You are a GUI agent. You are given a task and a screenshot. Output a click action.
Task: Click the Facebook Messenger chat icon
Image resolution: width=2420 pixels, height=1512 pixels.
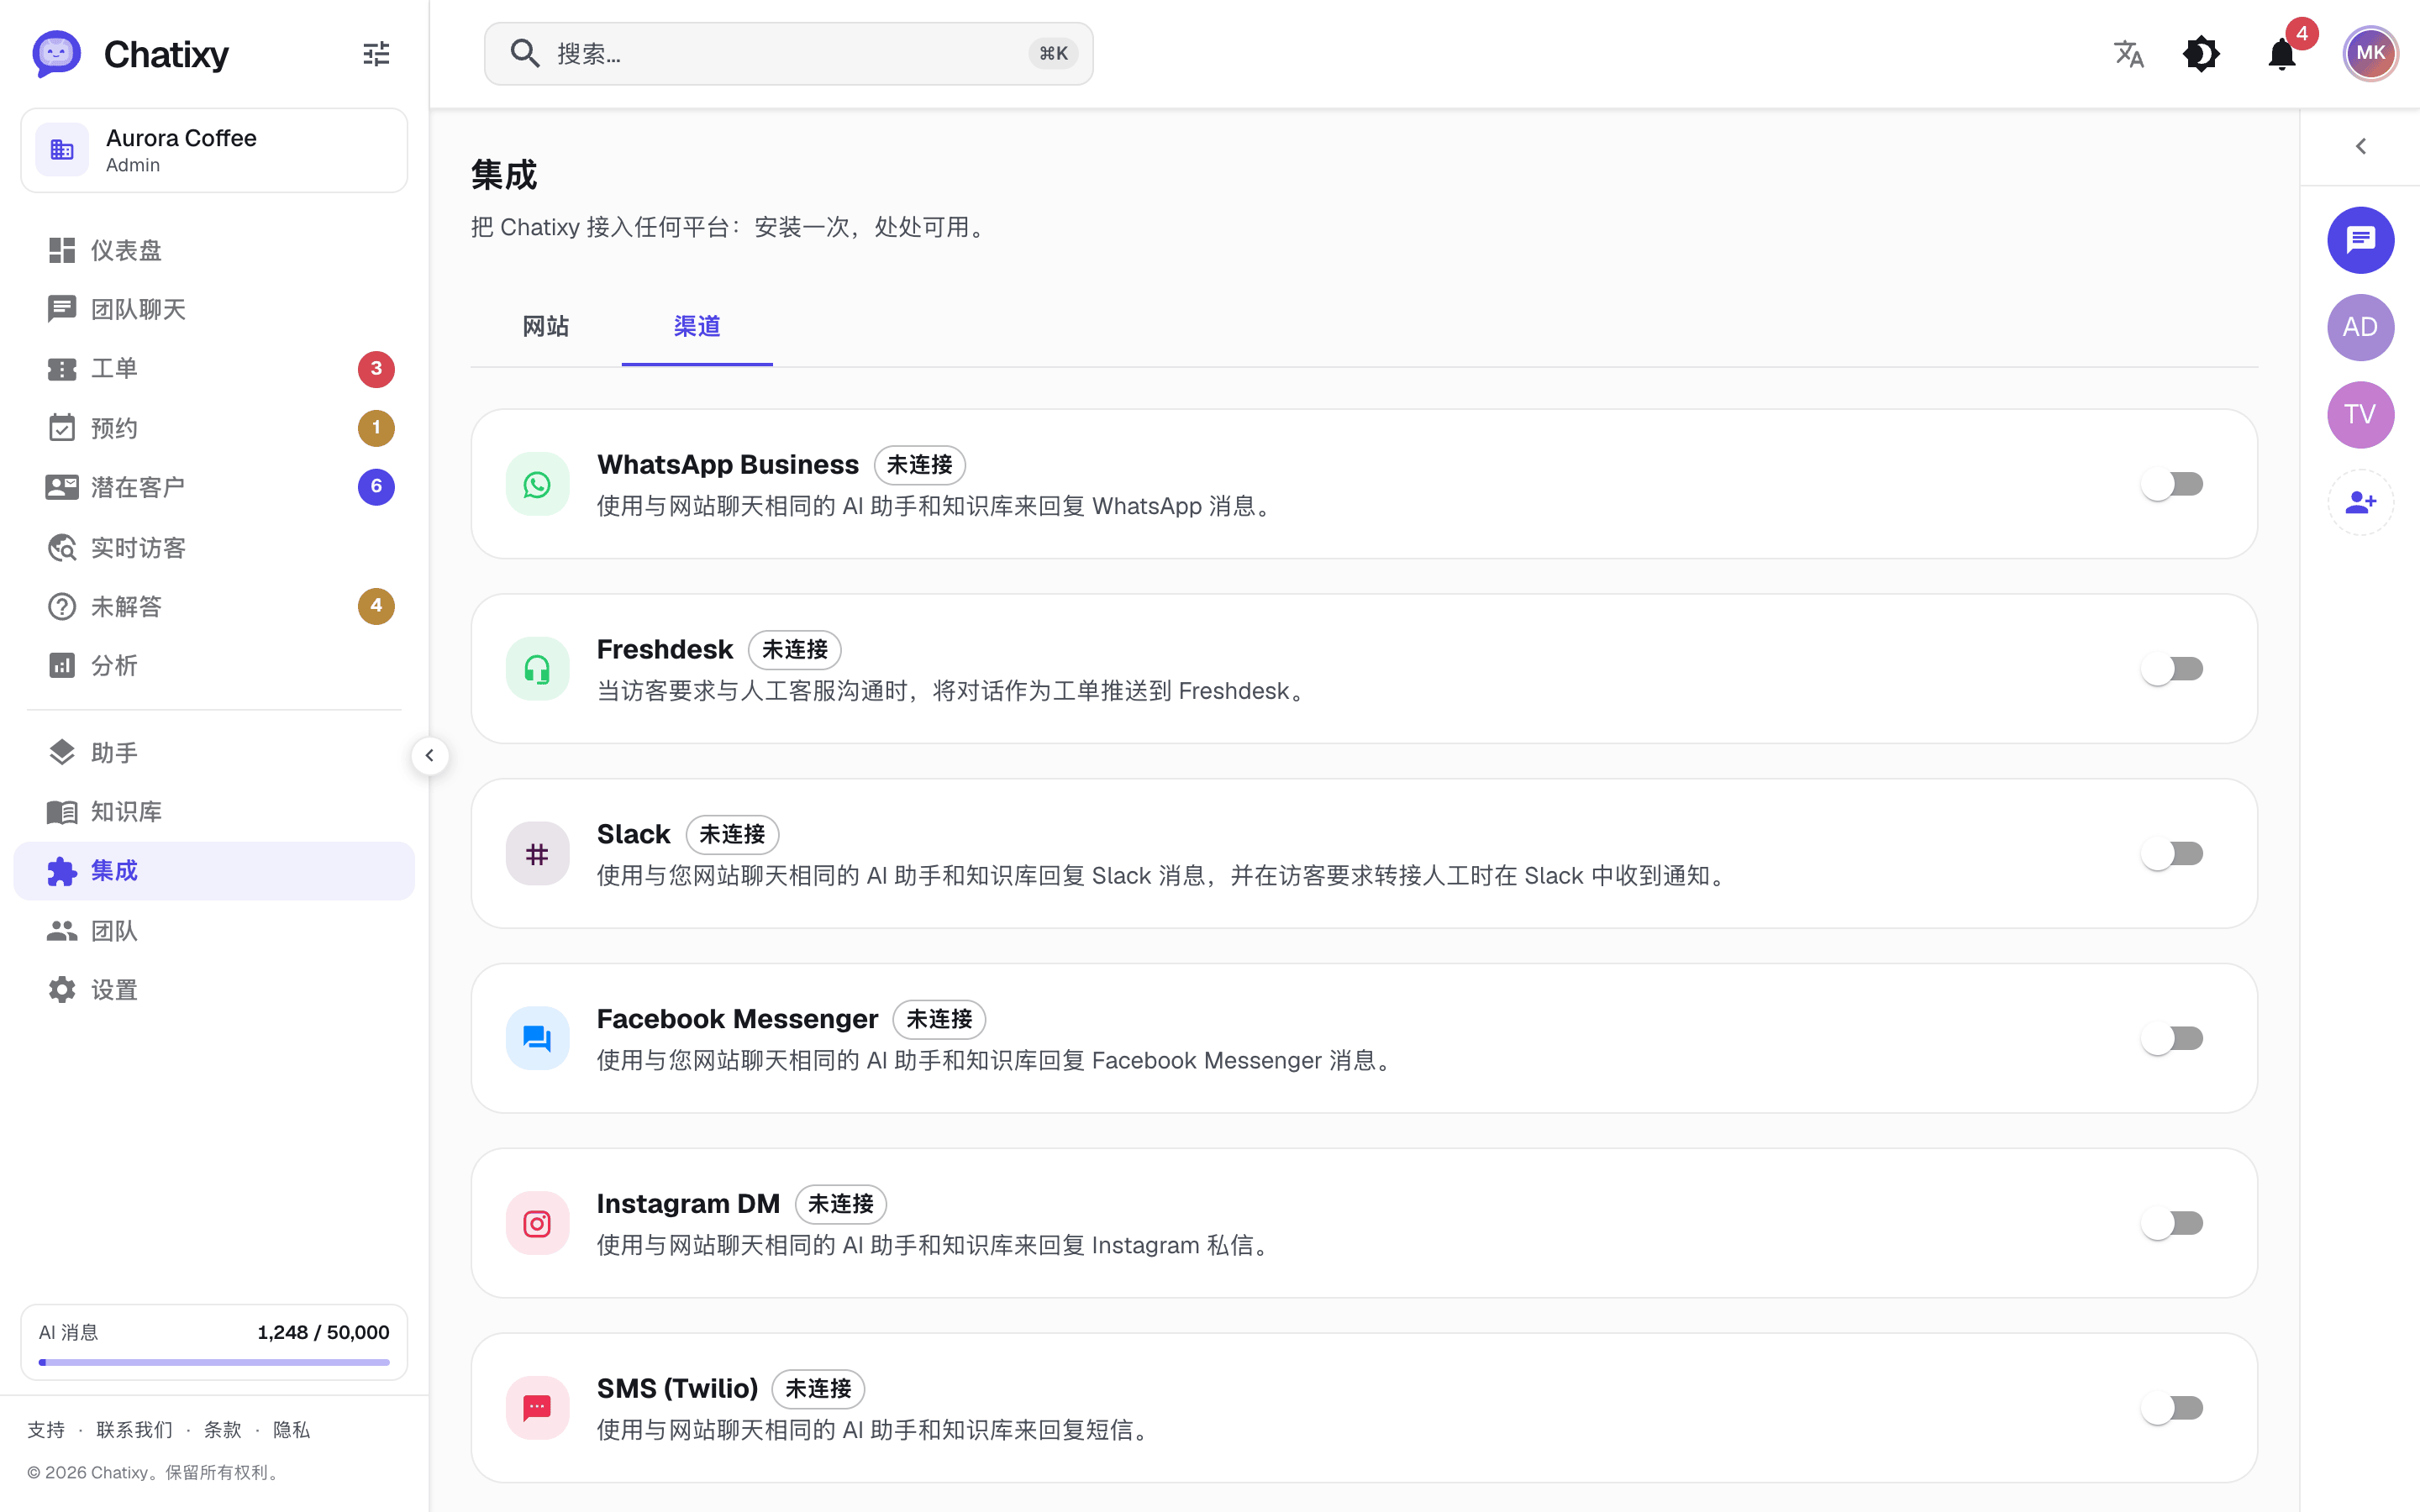tap(537, 1039)
